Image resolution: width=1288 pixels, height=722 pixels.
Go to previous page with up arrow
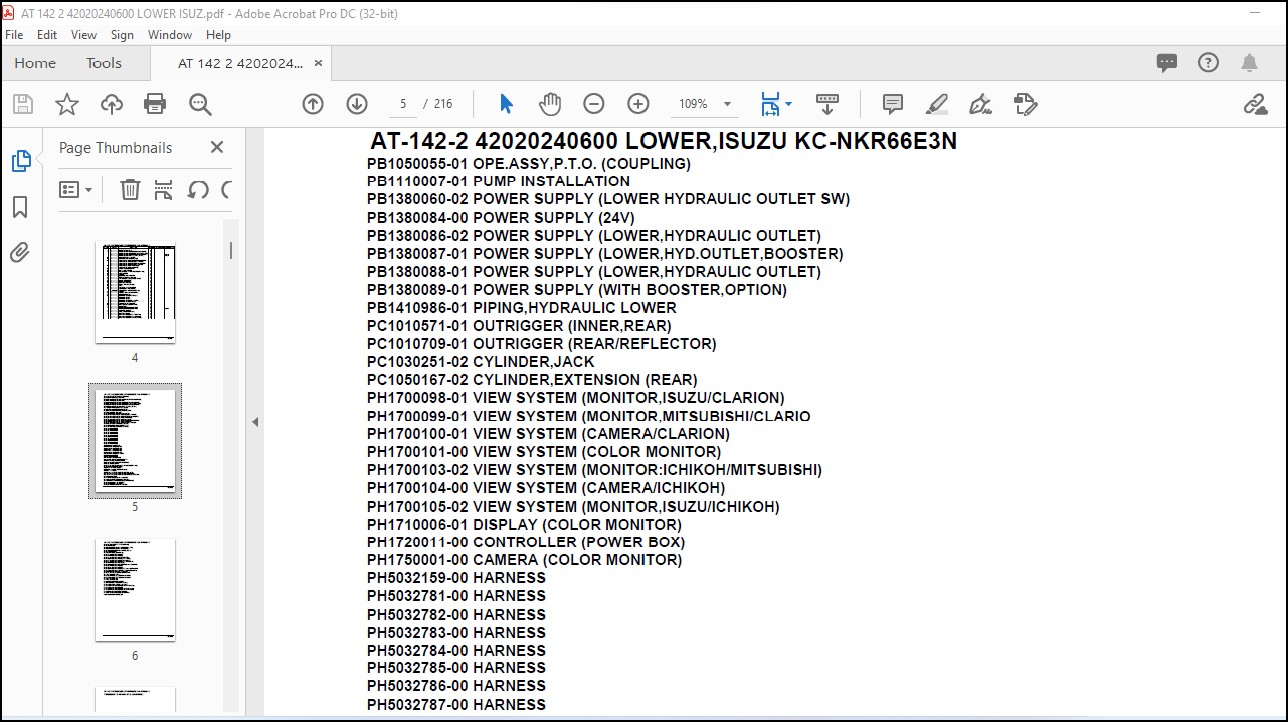click(x=313, y=104)
